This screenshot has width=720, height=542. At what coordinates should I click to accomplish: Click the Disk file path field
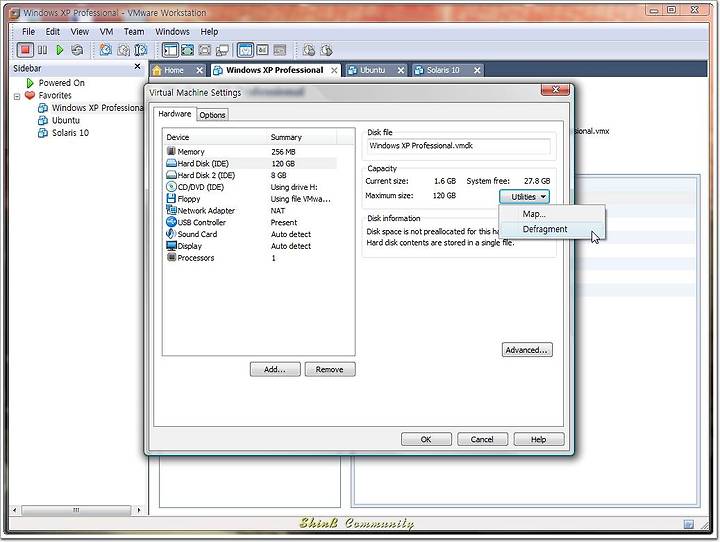coord(459,146)
